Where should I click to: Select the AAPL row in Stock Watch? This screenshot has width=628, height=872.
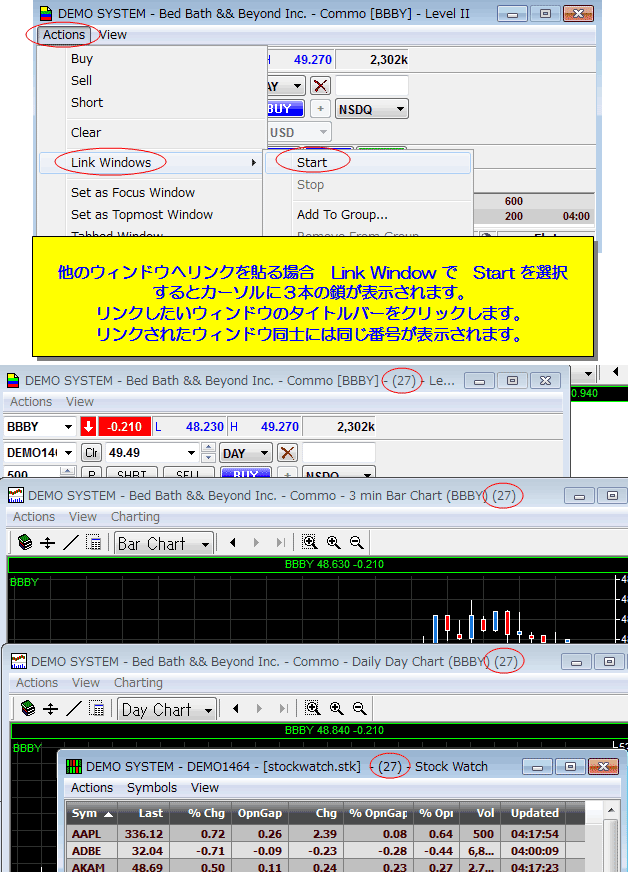(x=325, y=834)
